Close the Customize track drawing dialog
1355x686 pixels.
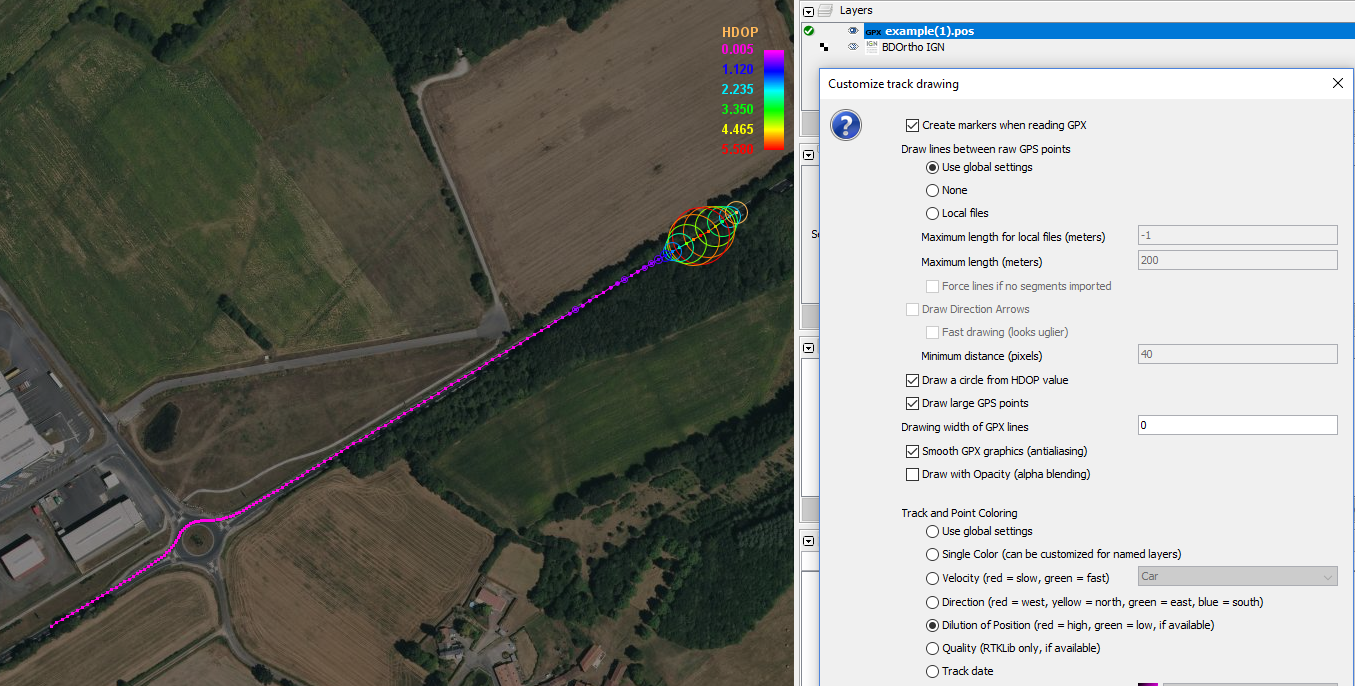[1338, 84]
